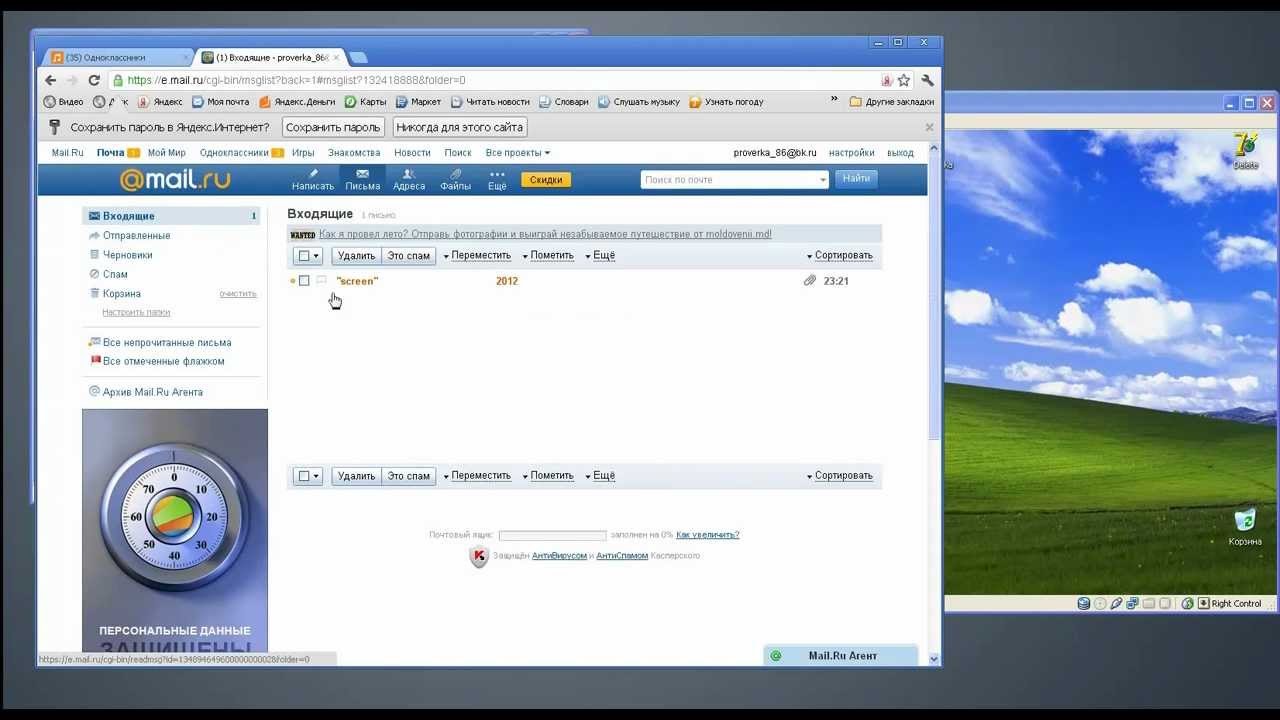The height and width of the screenshot is (720, 1280).
Task: Compose a new letter with Написать
Action: (x=313, y=180)
